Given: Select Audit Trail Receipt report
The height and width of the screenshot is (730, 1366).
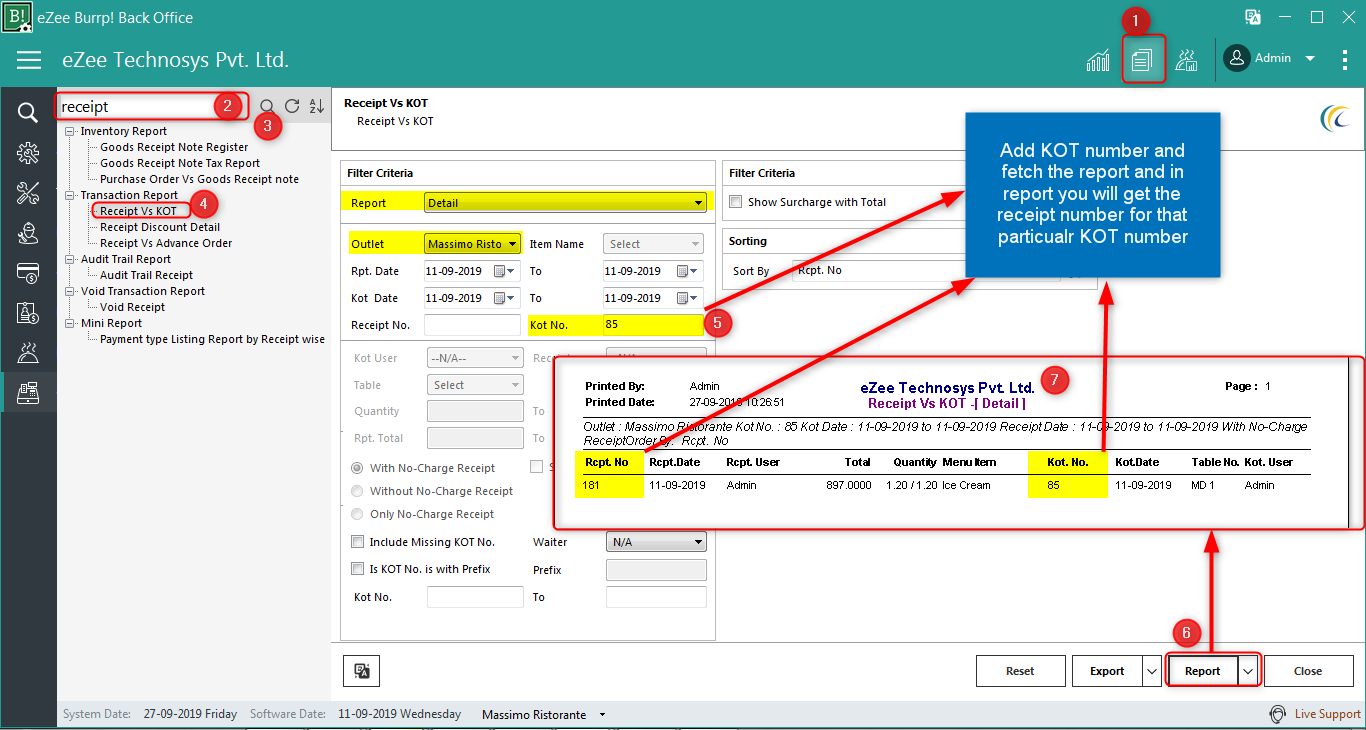Looking at the screenshot, I should pos(146,275).
